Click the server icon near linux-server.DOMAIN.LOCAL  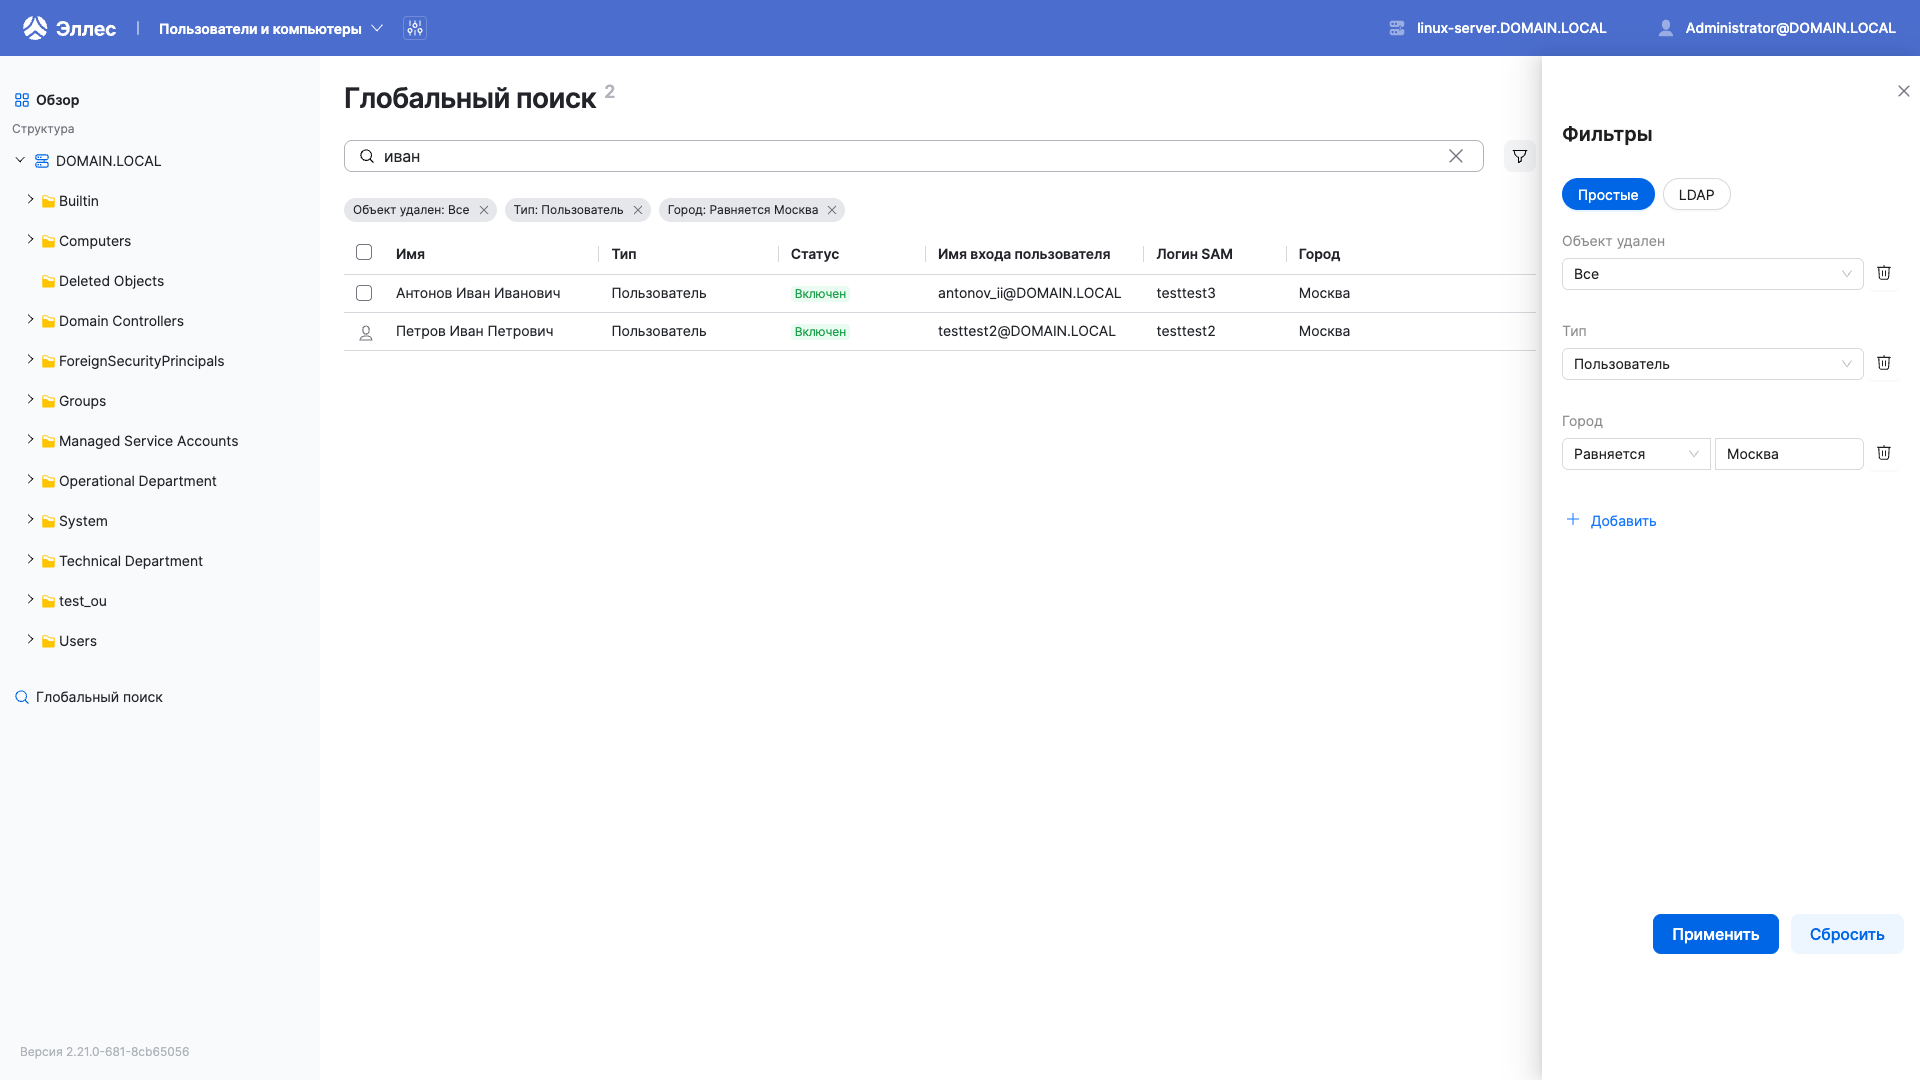pos(1397,28)
